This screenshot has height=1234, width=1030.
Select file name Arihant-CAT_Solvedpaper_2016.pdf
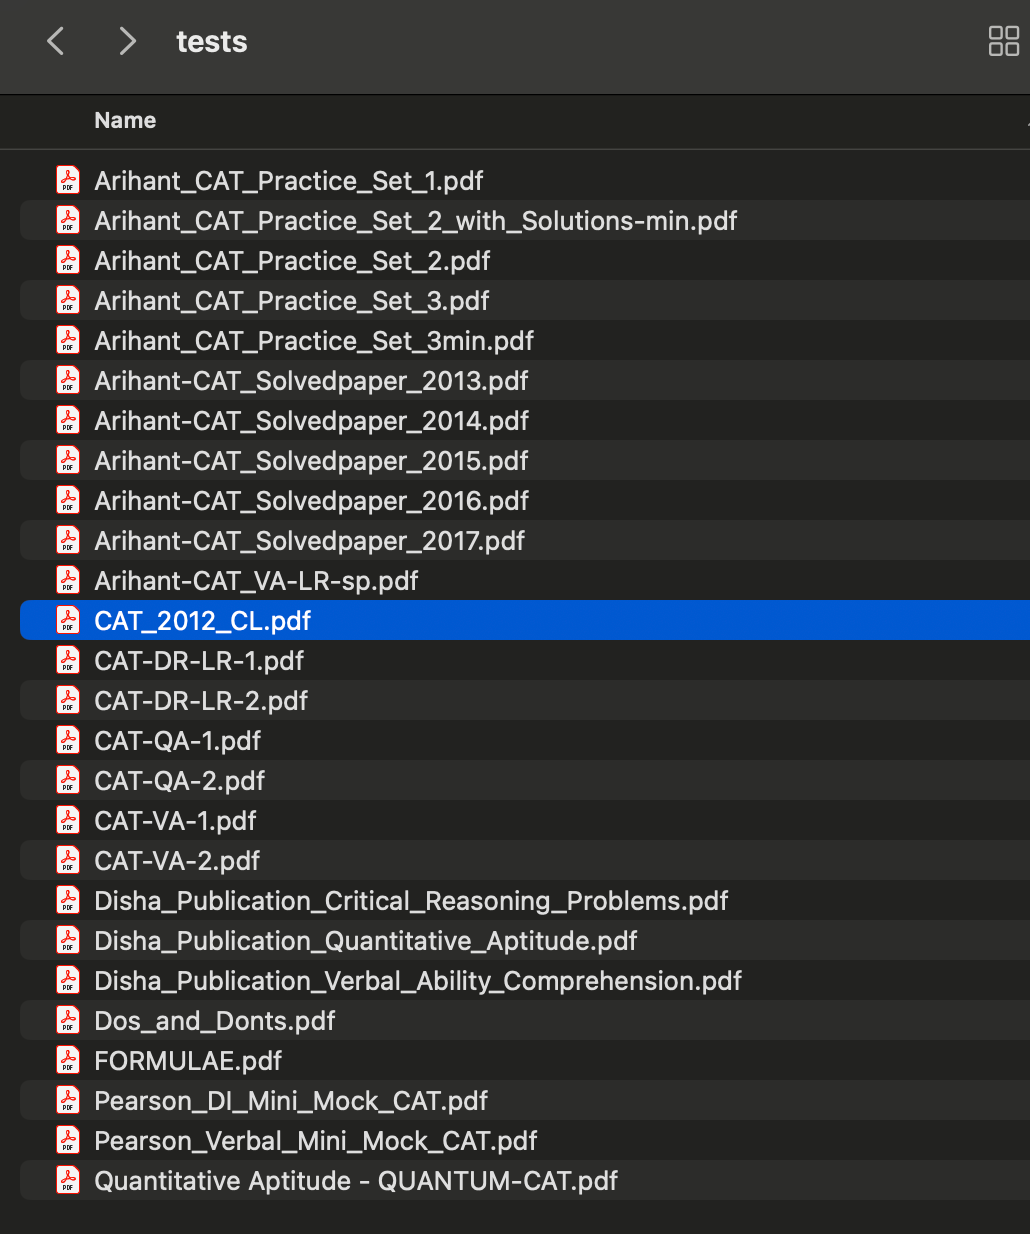pos(311,501)
